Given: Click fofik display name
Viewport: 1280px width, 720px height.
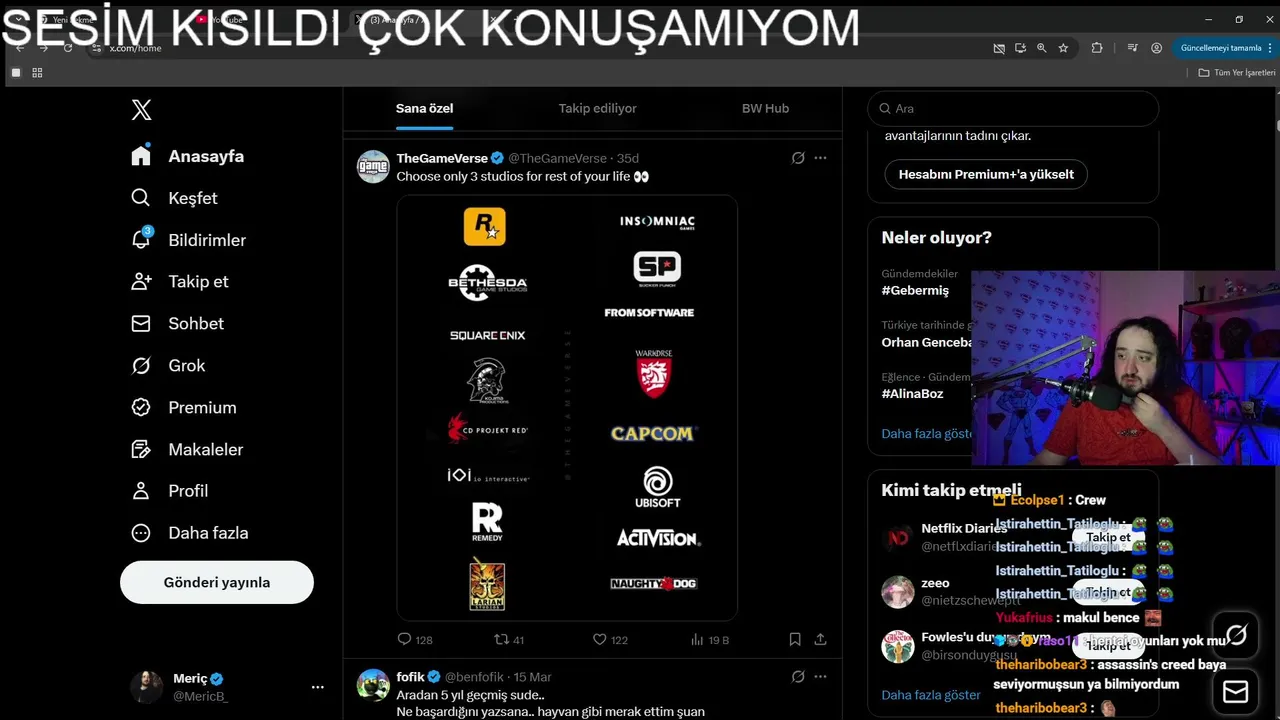Looking at the screenshot, I should 410,677.
